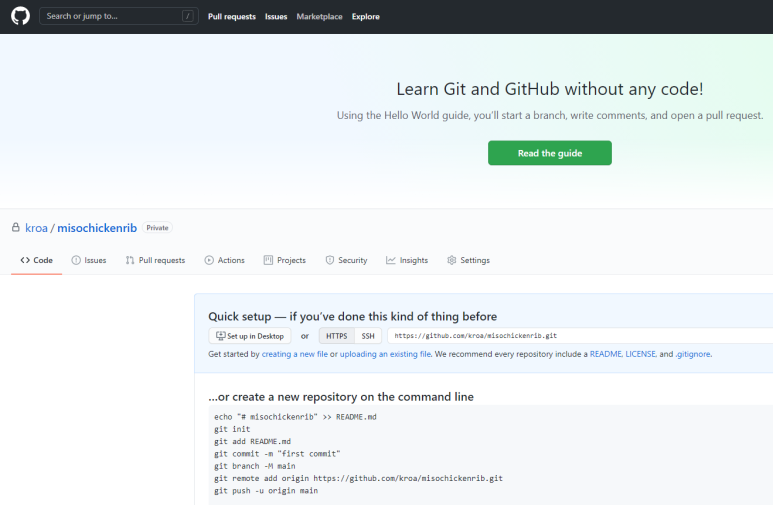The image size is (773, 505).
Task: Open the LICENSE recommendation link
Action: (640, 354)
